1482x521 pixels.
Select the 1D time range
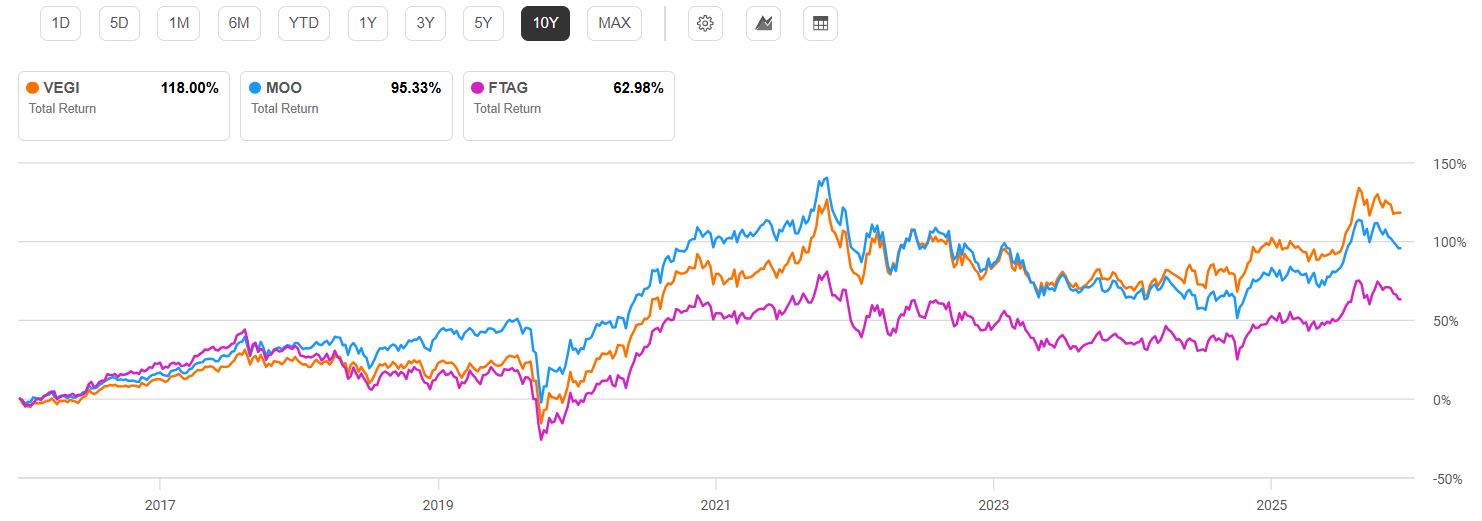click(61, 23)
